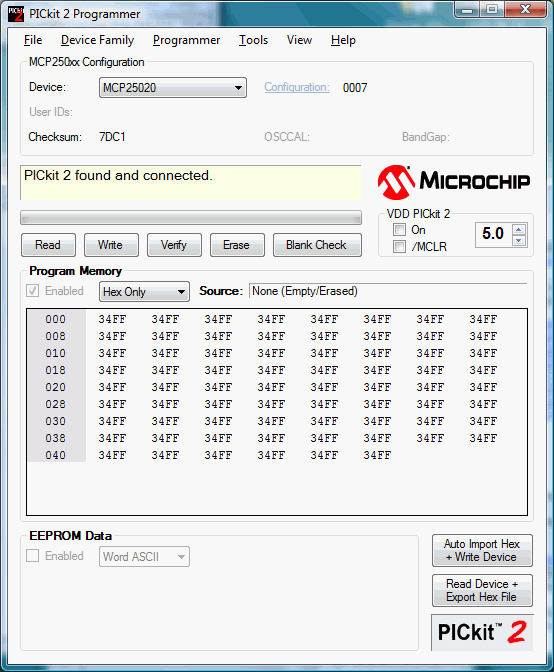
Task: Toggle the EEPROM Data Enabled checkbox
Action: click(x=33, y=555)
